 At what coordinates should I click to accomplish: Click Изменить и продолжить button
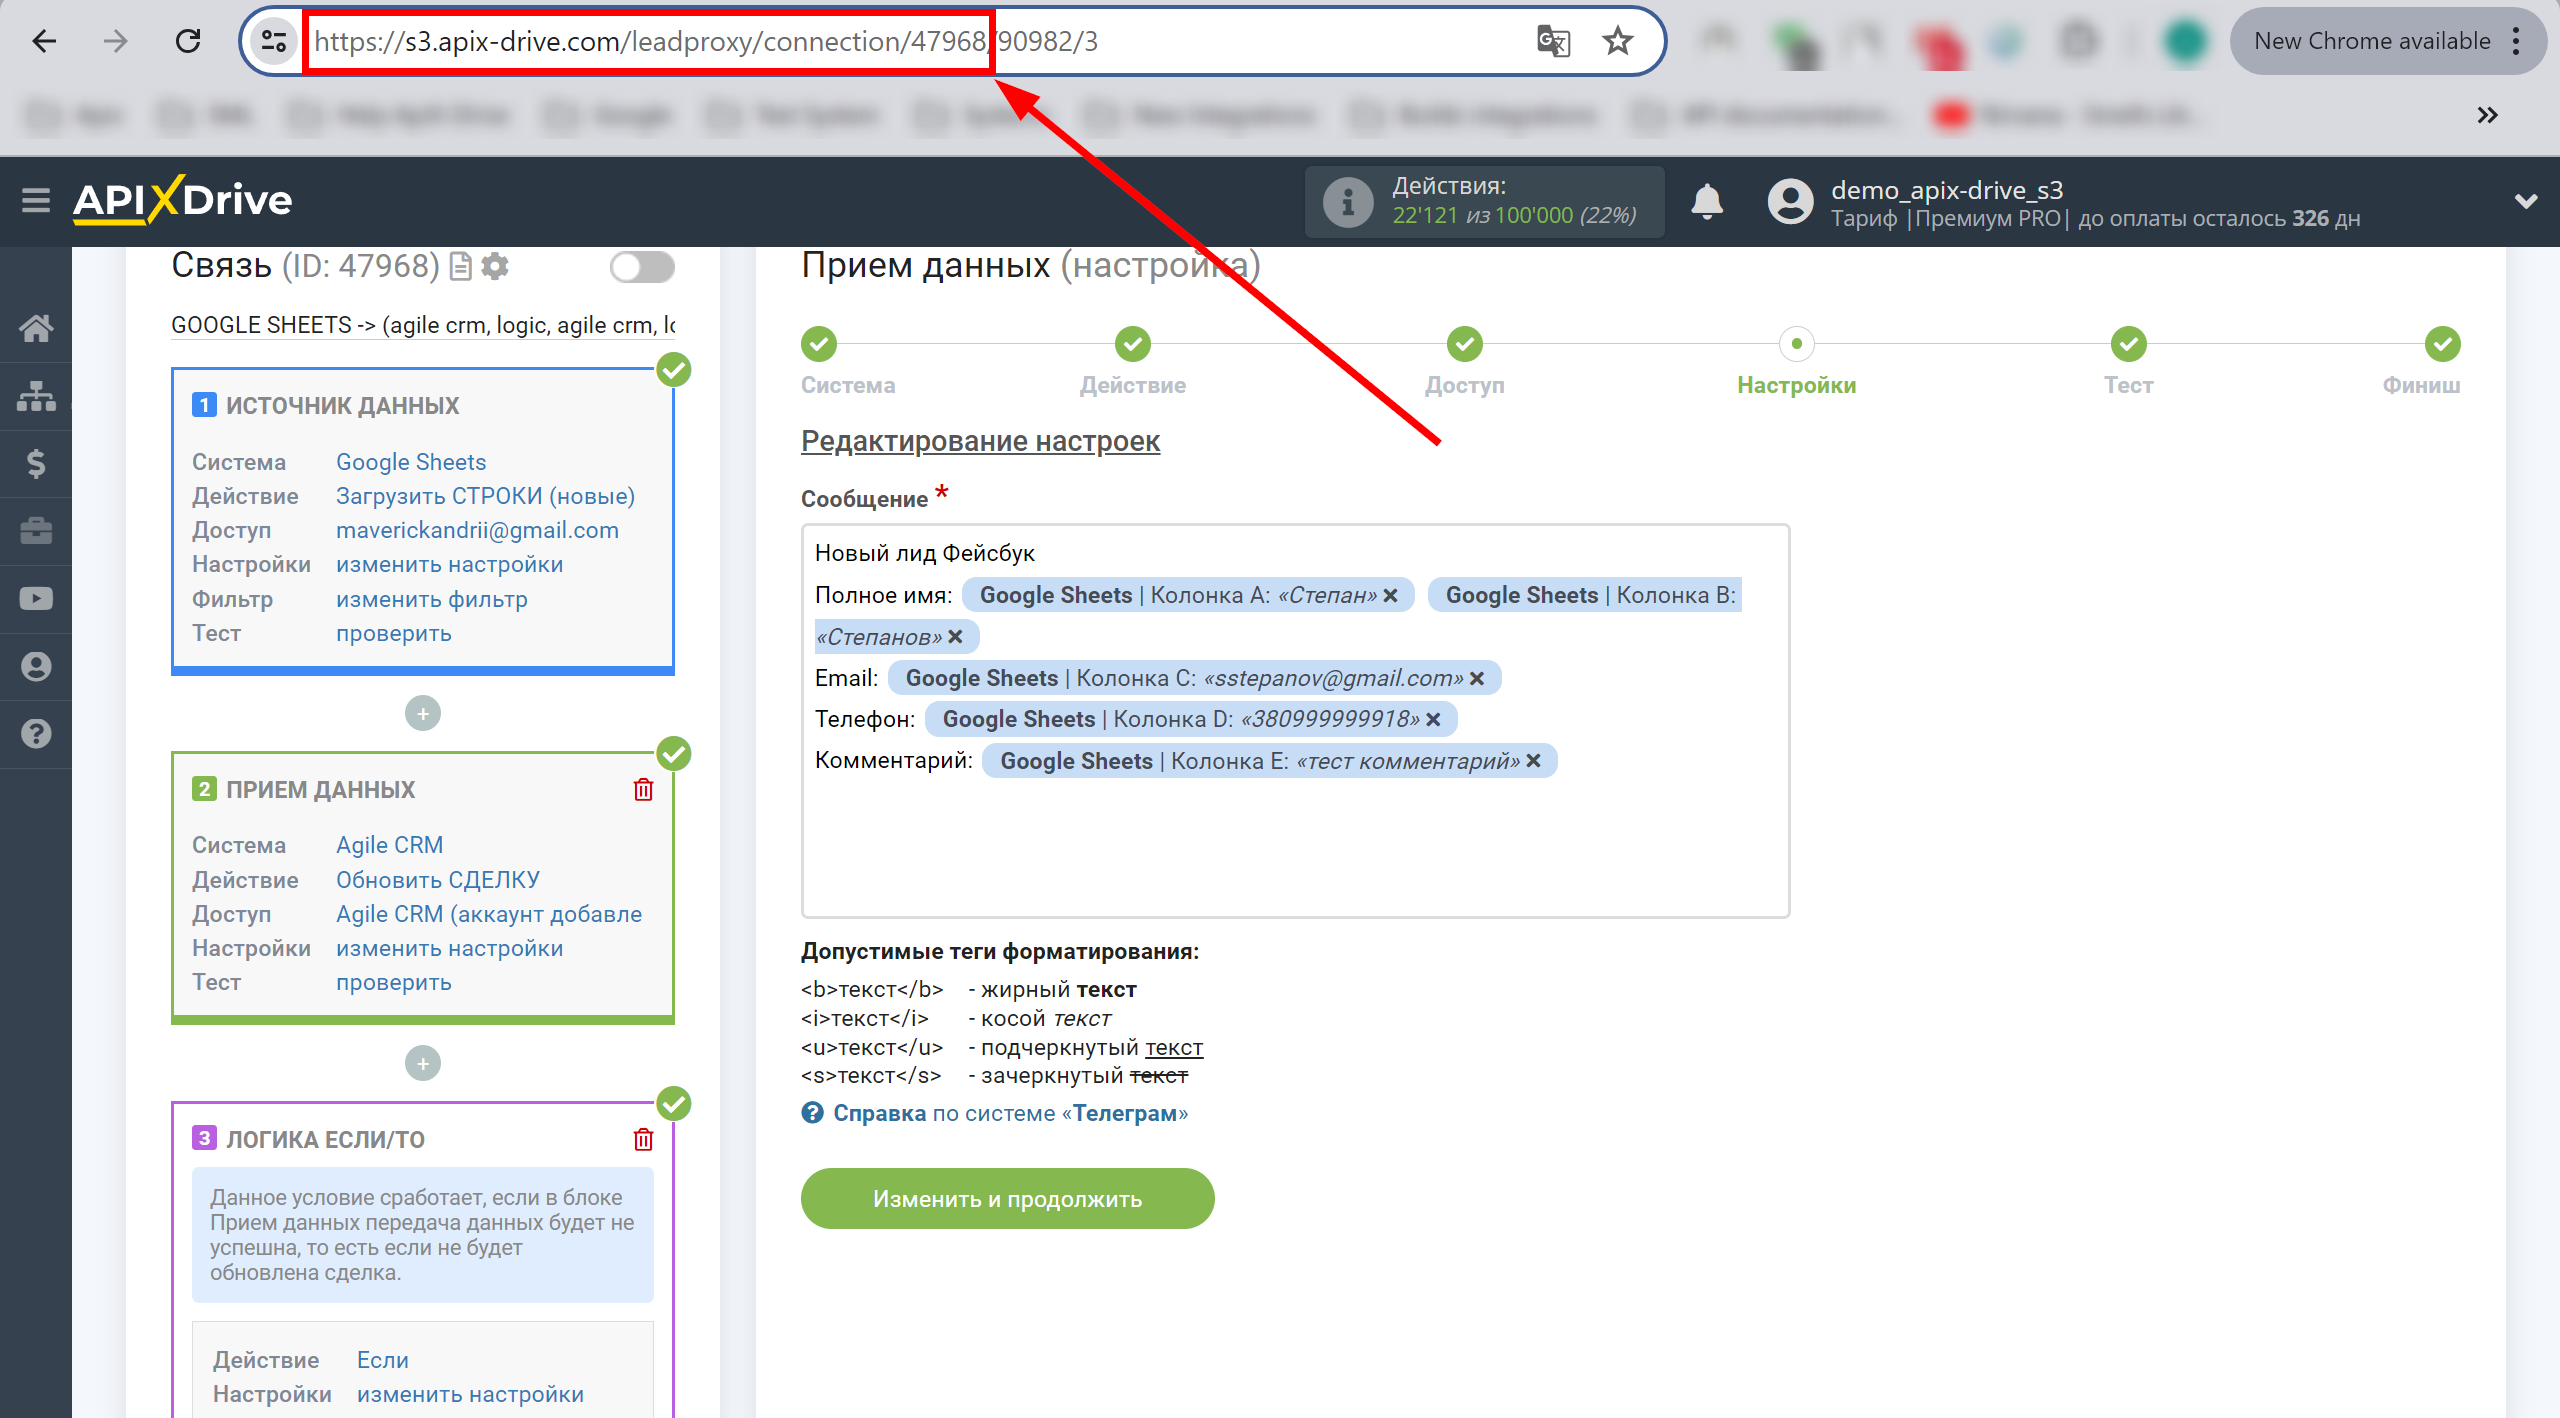click(x=1009, y=1198)
